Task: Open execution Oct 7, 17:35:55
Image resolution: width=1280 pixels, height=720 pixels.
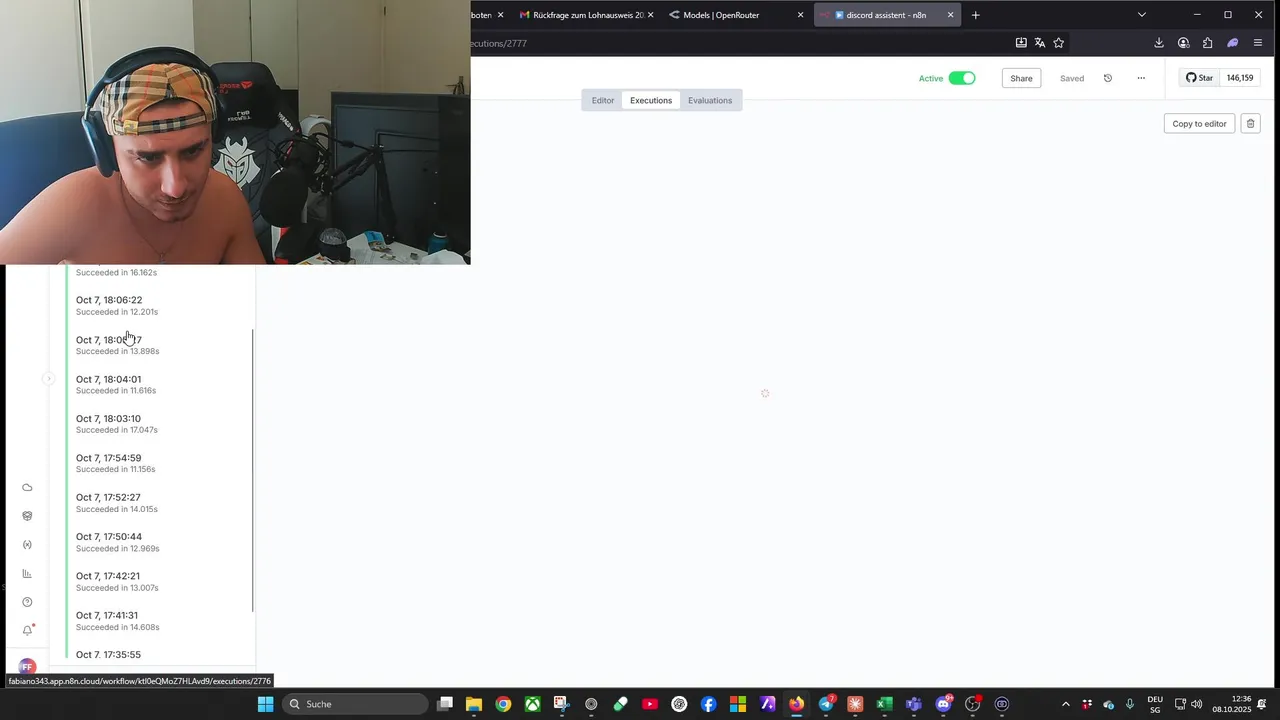Action: coord(158,655)
